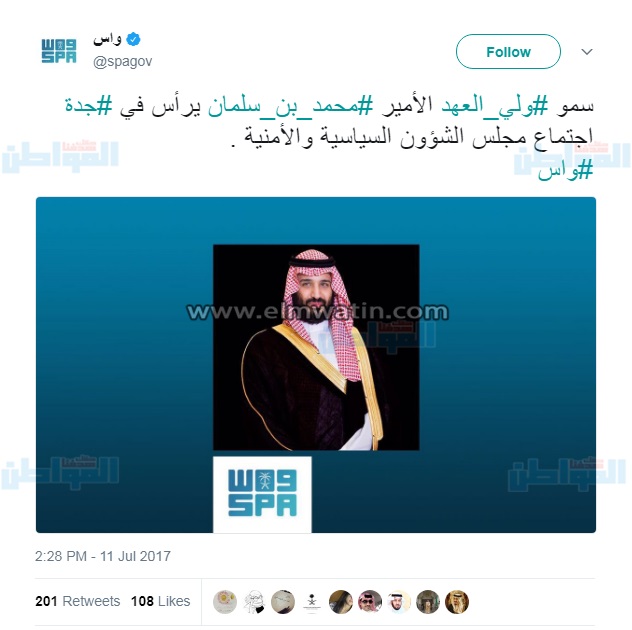Click the SPA profile avatar logo

coord(59,51)
